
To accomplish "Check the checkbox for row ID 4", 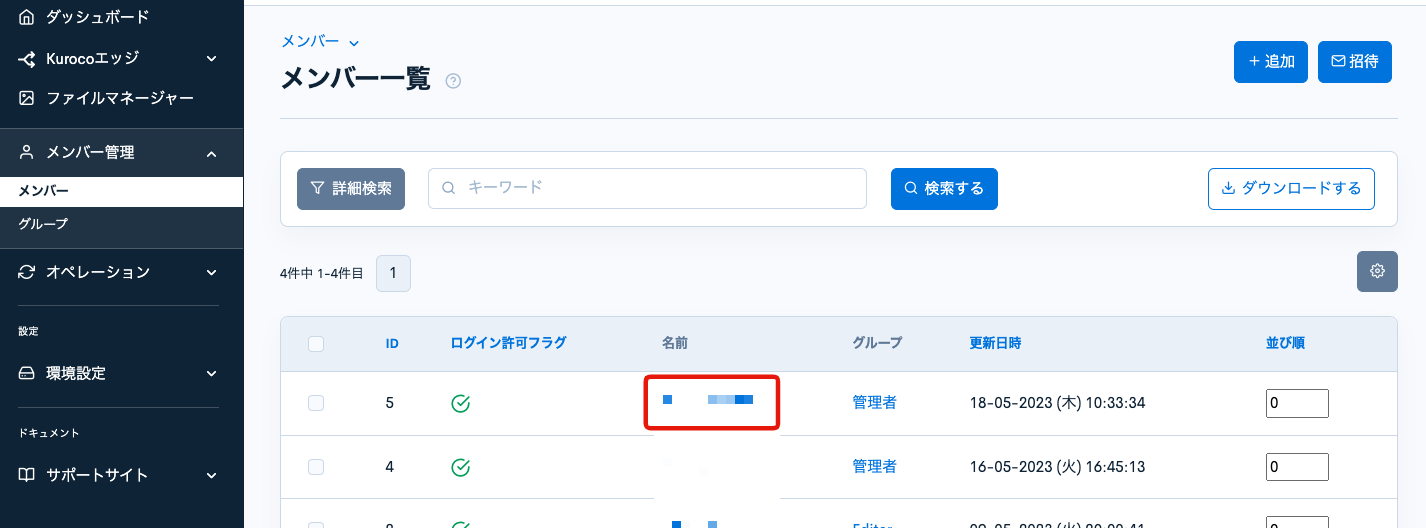I will click(316, 467).
